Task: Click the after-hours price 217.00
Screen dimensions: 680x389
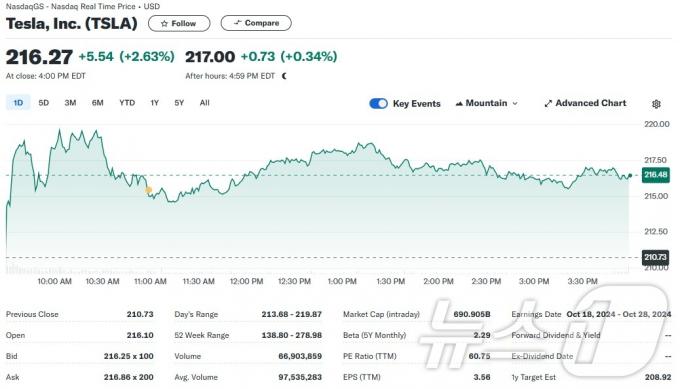Action: click(210, 56)
